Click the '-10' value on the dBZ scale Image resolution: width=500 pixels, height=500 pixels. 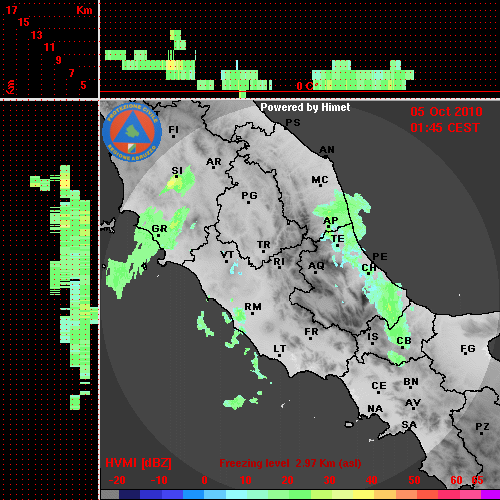[x=159, y=480]
